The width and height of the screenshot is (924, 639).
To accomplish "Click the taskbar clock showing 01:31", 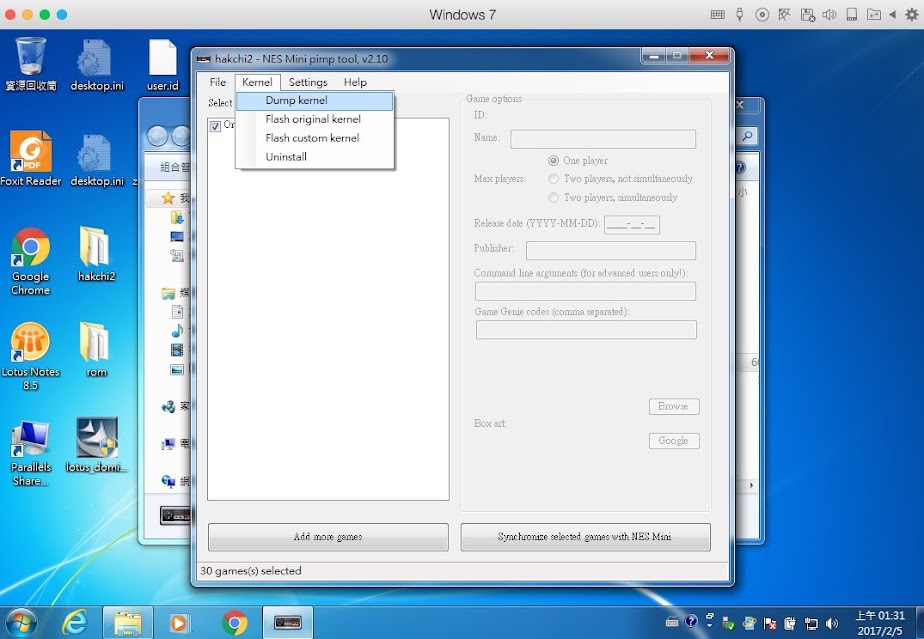I will [880, 623].
